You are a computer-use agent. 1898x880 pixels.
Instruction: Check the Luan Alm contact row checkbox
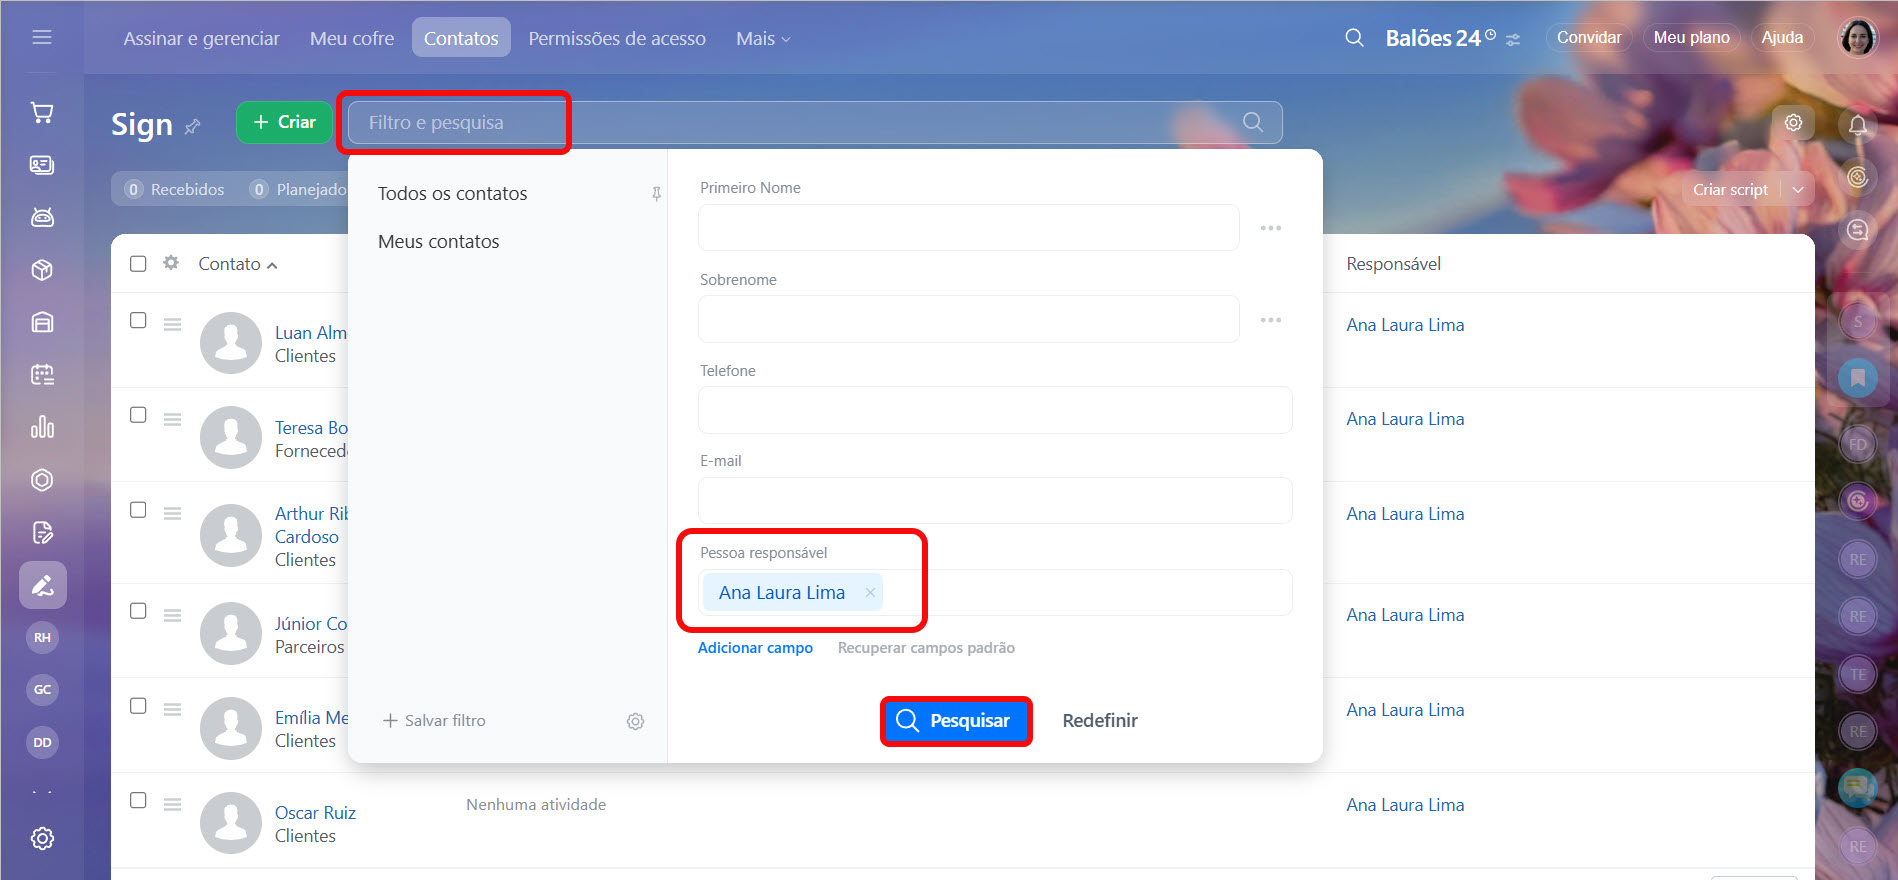point(138,320)
